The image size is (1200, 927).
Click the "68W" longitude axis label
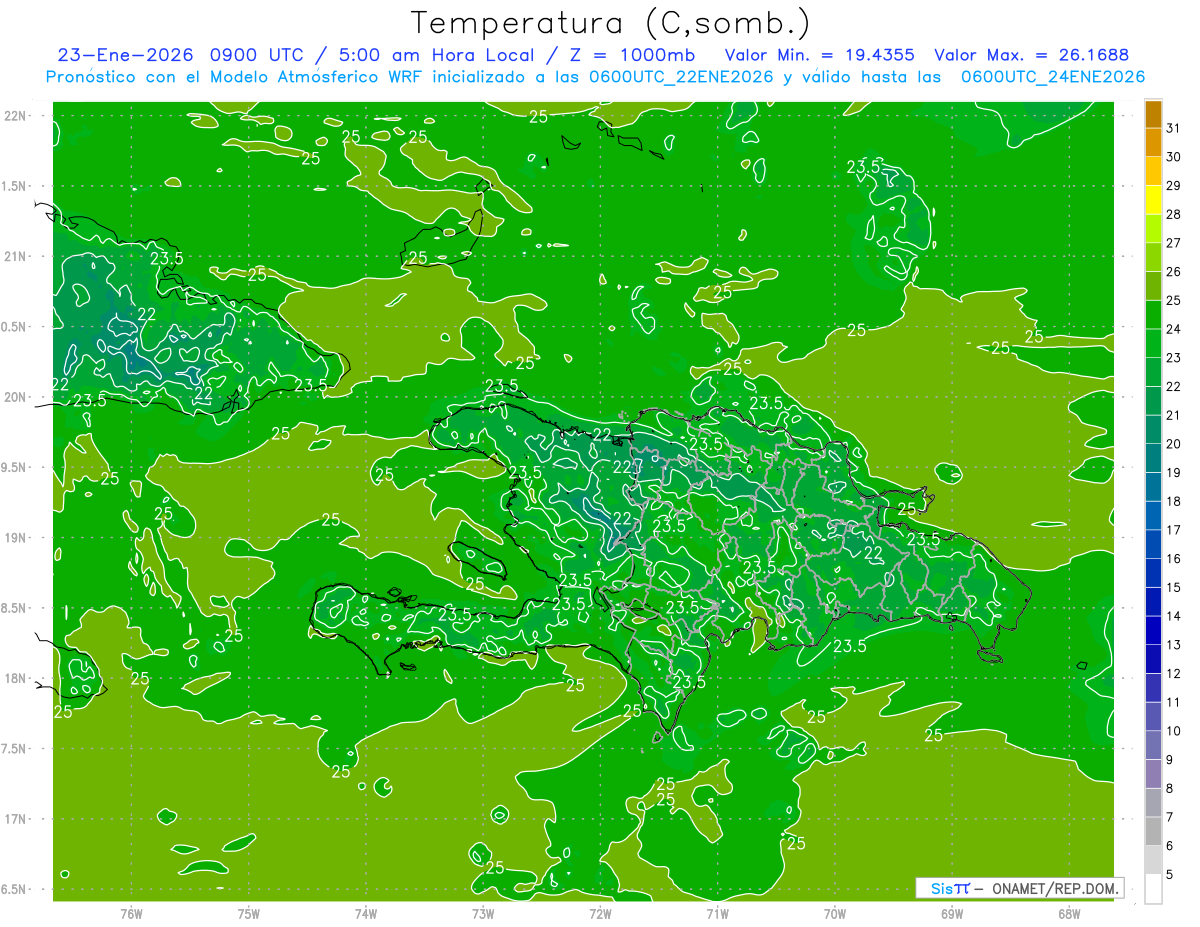point(1069,913)
